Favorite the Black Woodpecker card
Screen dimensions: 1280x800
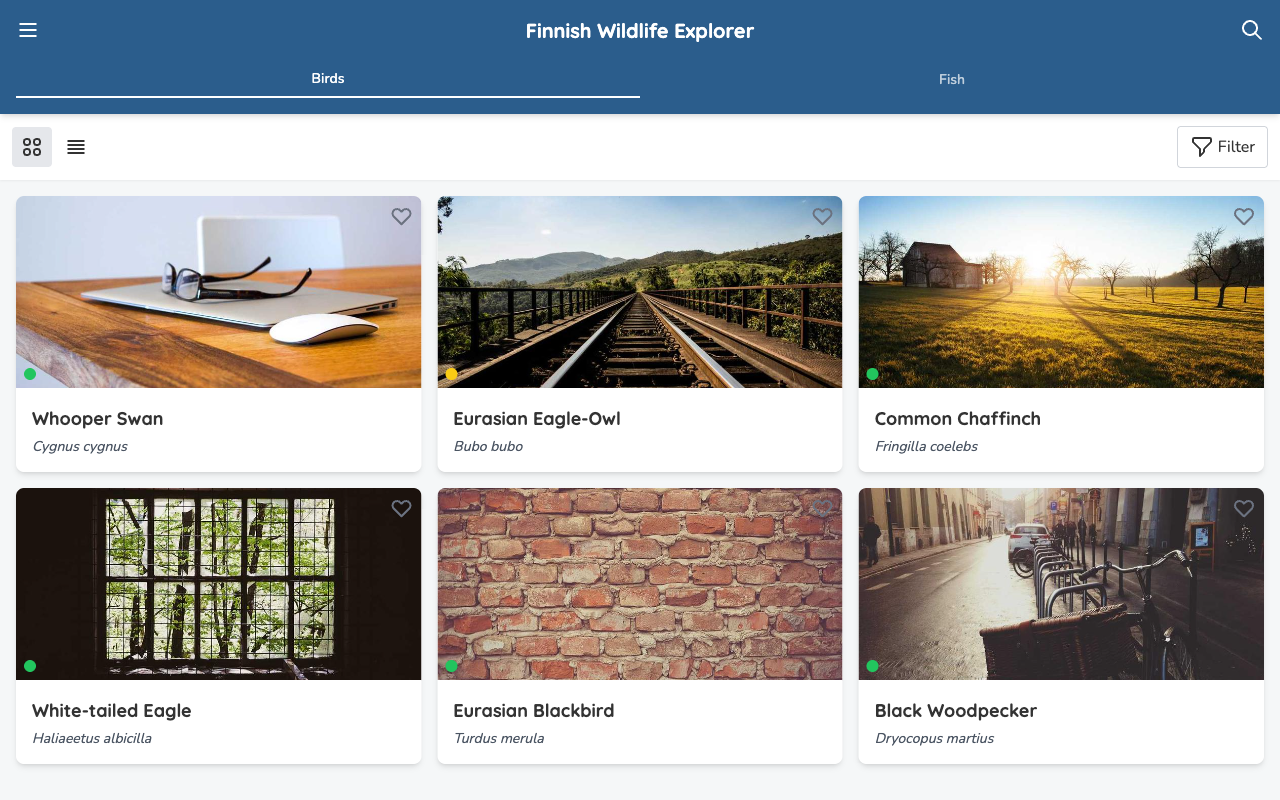[x=1243, y=508]
